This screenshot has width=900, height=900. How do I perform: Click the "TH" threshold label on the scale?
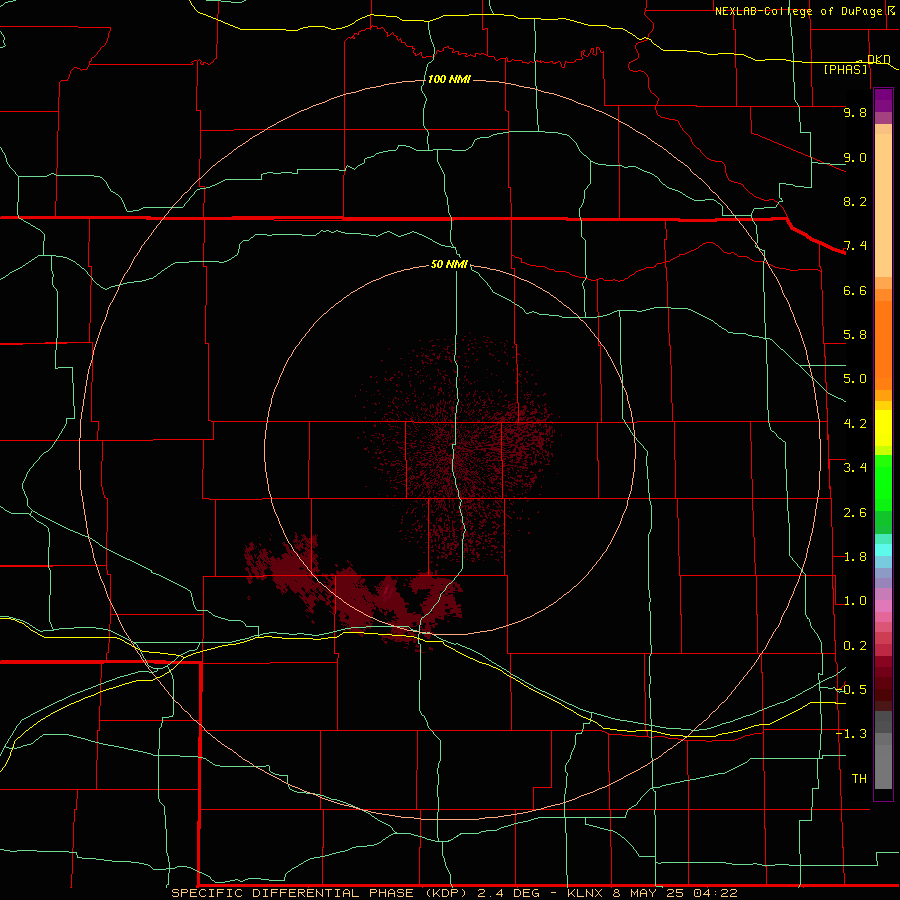(x=859, y=779)
